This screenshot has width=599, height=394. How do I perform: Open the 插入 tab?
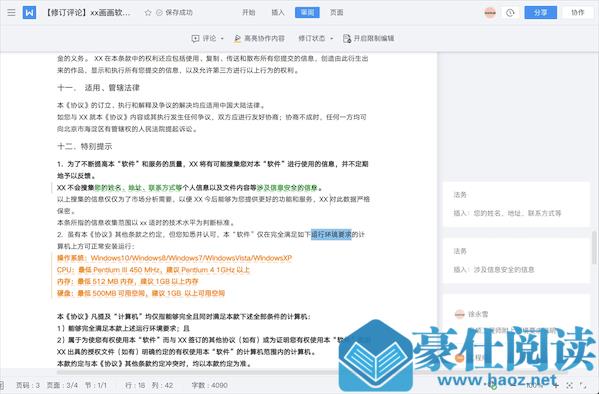click(278, 13)
